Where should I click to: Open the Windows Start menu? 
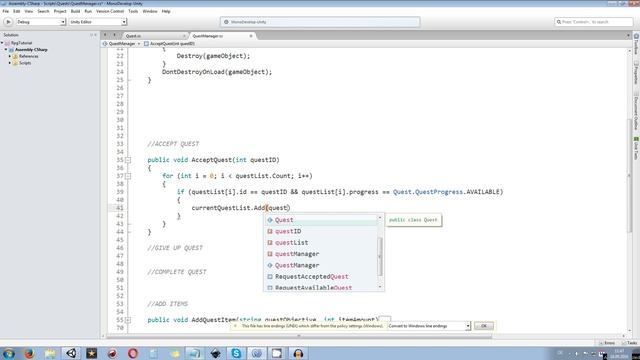pyautogui.click(x=8, y=353)
